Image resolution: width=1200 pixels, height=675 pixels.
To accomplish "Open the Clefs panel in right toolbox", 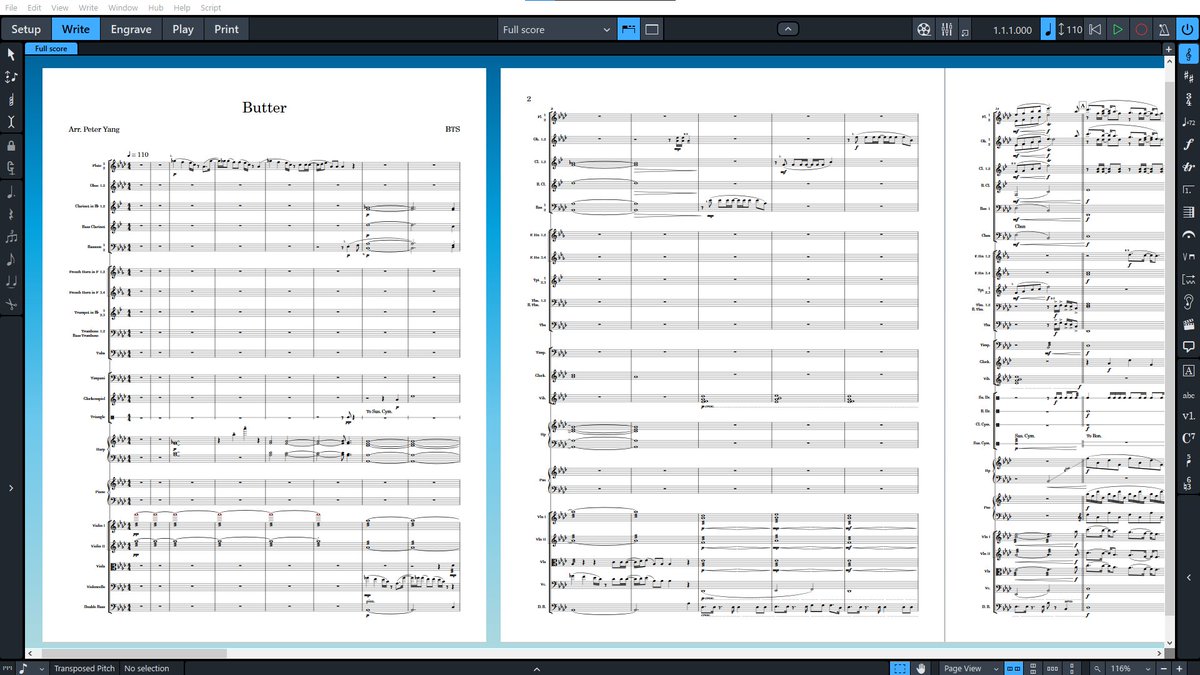I will [1188, 54].
